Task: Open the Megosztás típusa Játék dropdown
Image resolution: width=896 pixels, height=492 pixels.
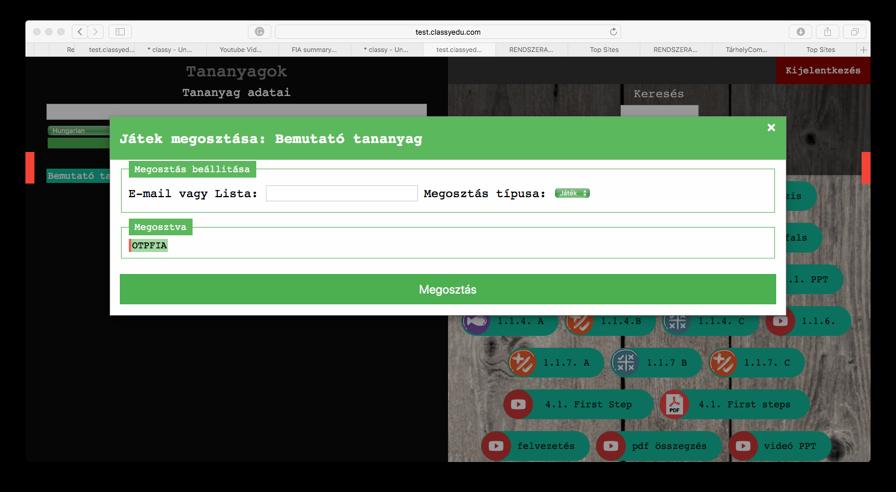Action: [572, 194]
